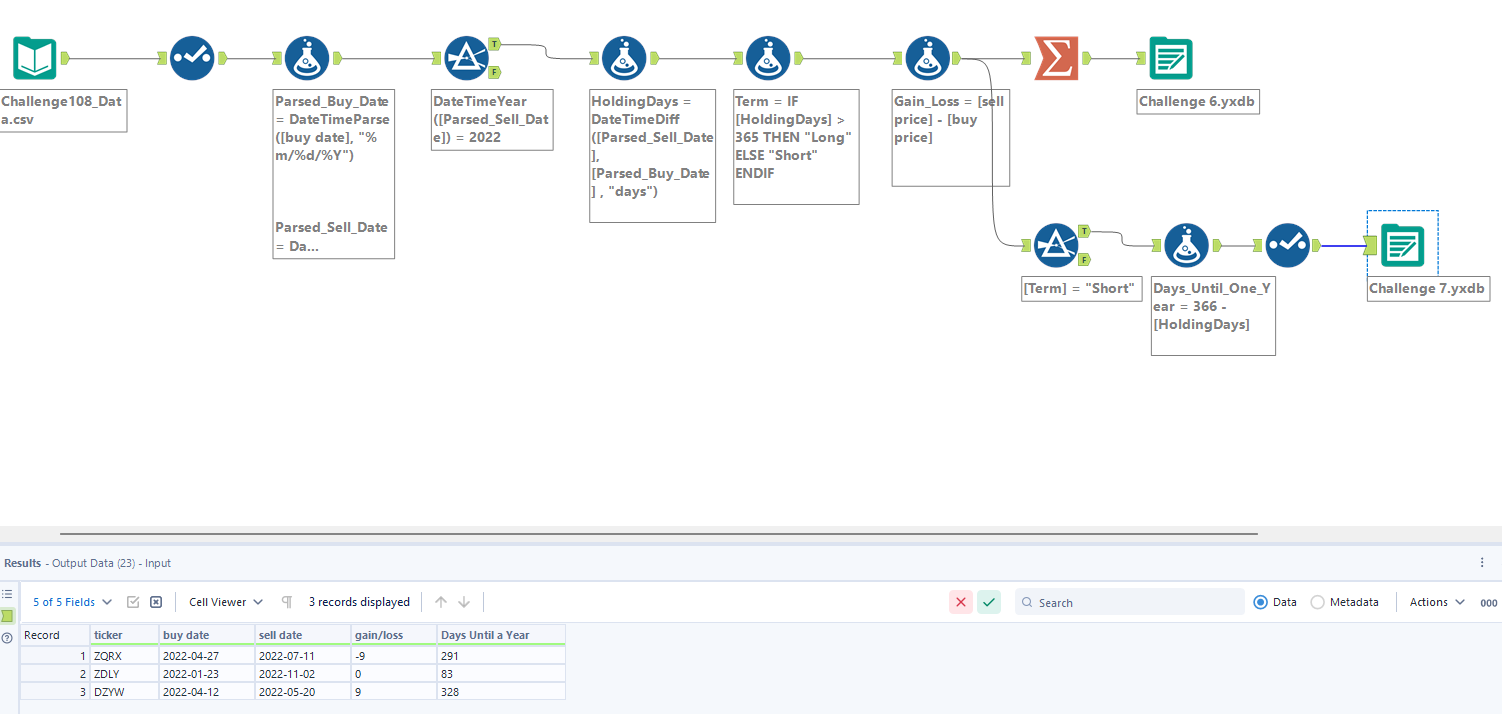
Task: Click the deselect all fields icon in Results
Action: (x=156, y=602)
